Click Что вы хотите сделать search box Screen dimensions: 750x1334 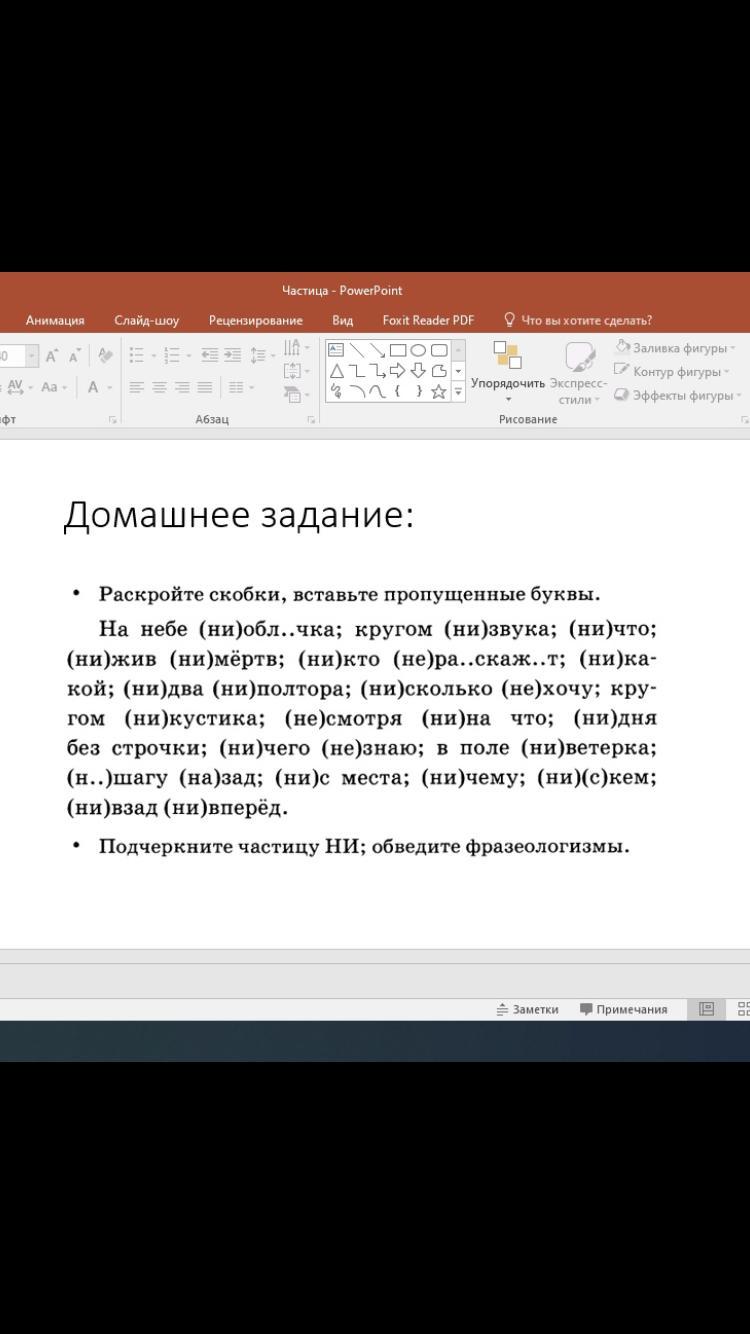coord(586,320)
